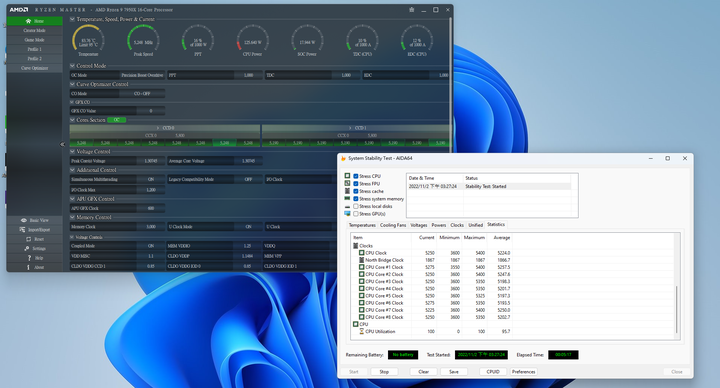720x388 pixels.
Task: Open the Unified tab
Action: pos(476,225)
